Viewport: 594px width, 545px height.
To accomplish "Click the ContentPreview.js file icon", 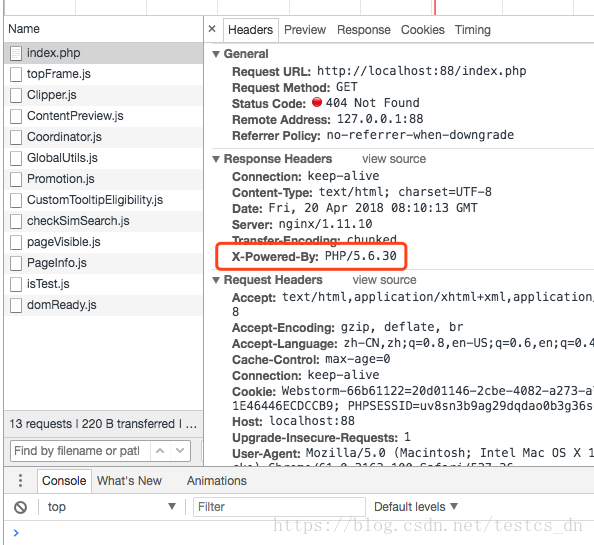I will tap(16, 116).
